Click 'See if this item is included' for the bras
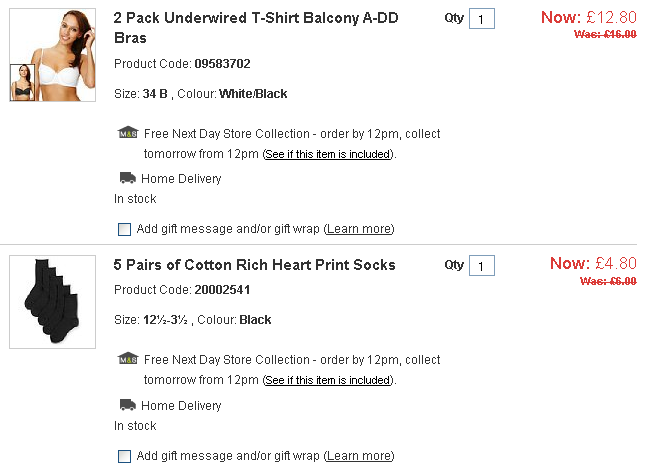Screen dimensions: 648x470 (328, 155)
